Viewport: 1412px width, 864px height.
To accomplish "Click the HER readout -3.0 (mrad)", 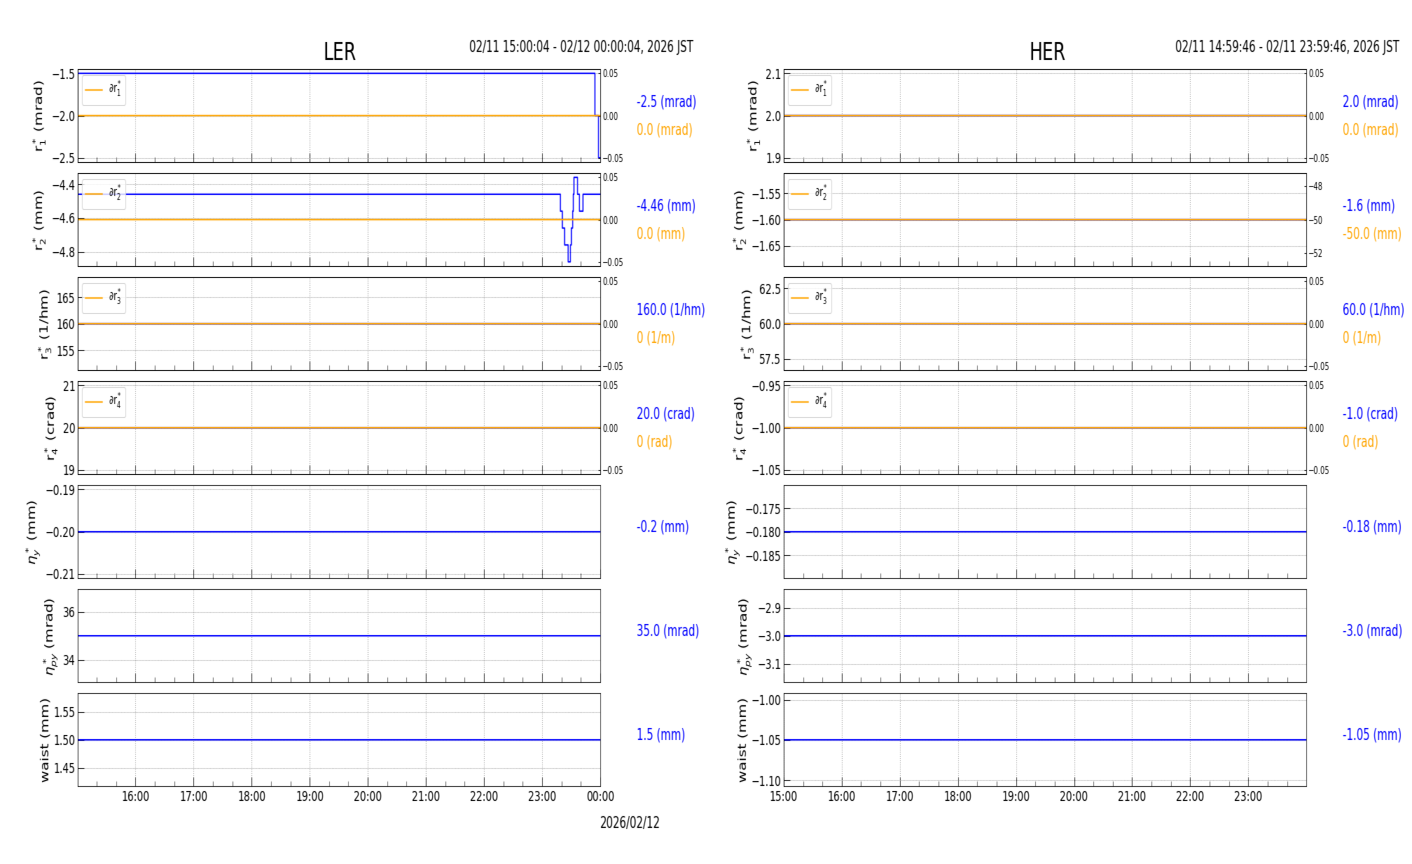I will pyautogui.click(x=1372, y=631).
